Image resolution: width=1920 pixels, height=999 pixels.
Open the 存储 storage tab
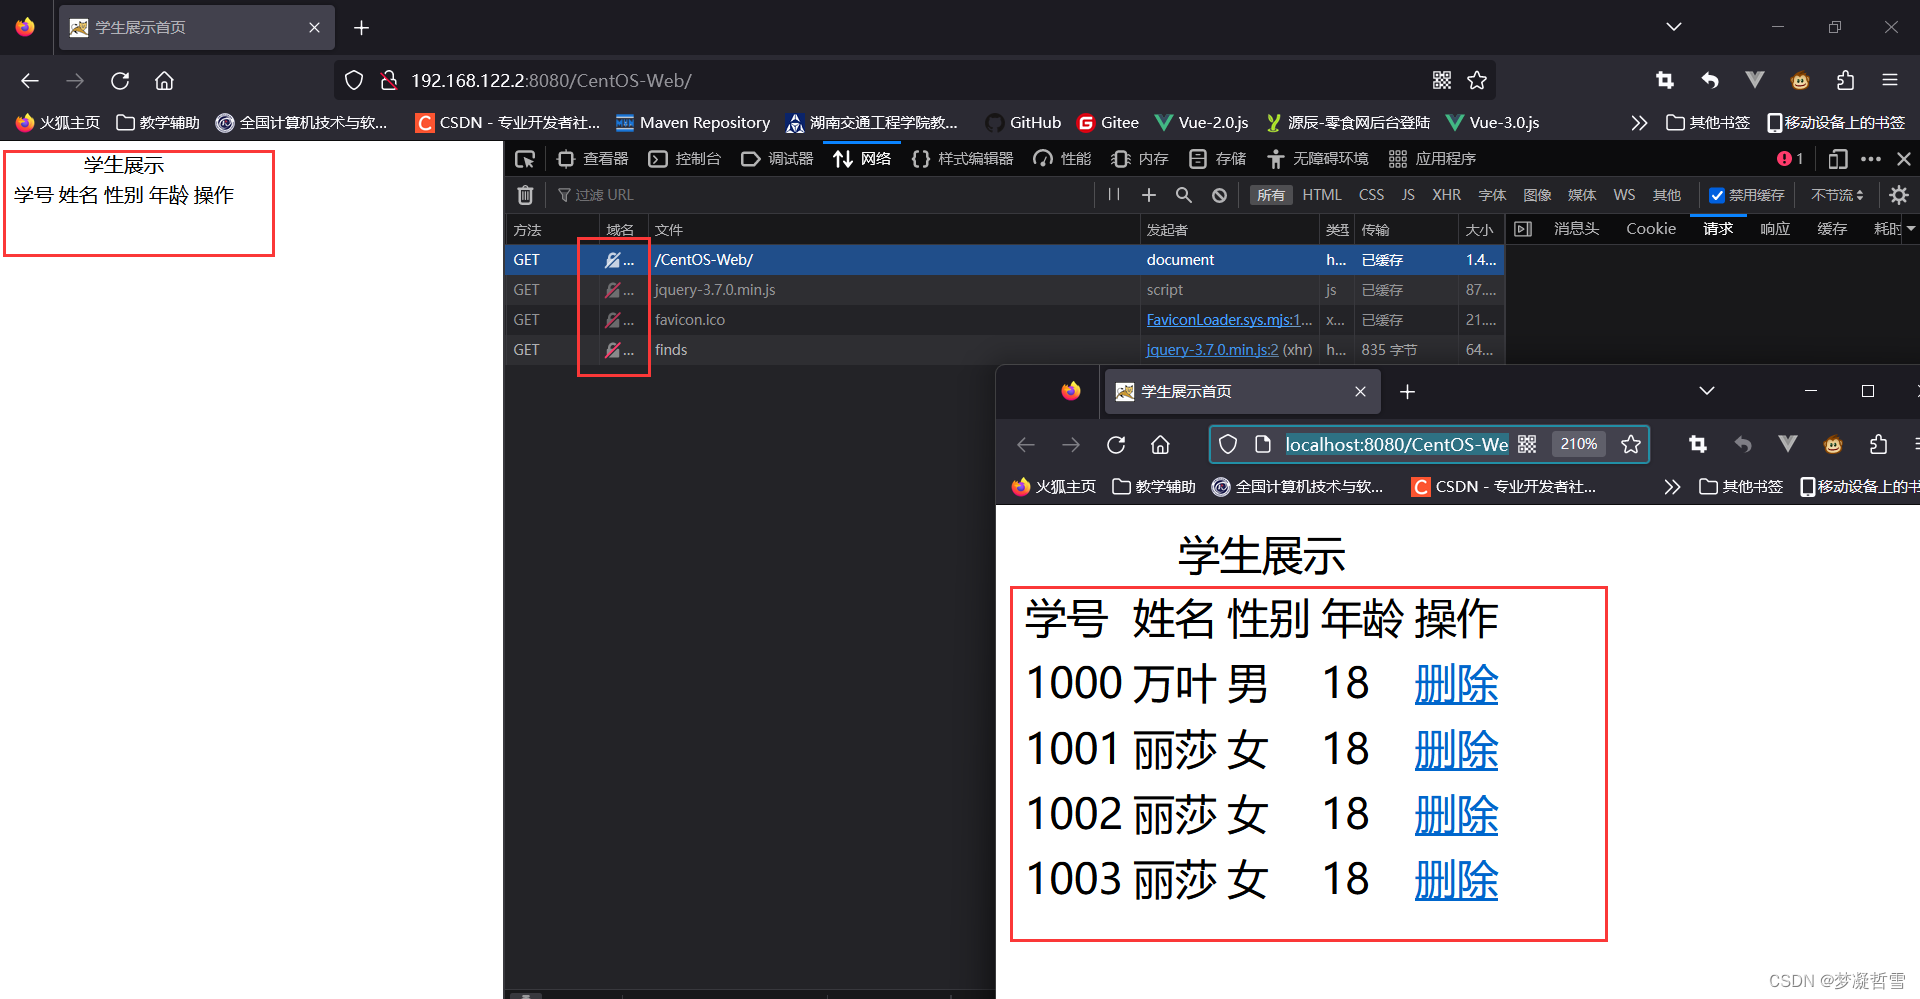click(1217, 159)
